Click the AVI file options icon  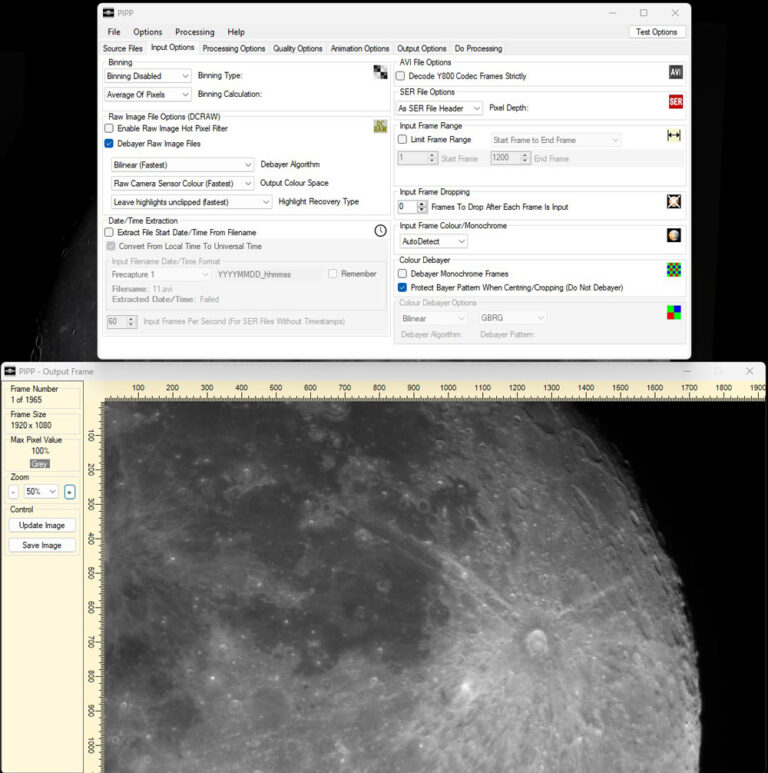coord(675,72)
